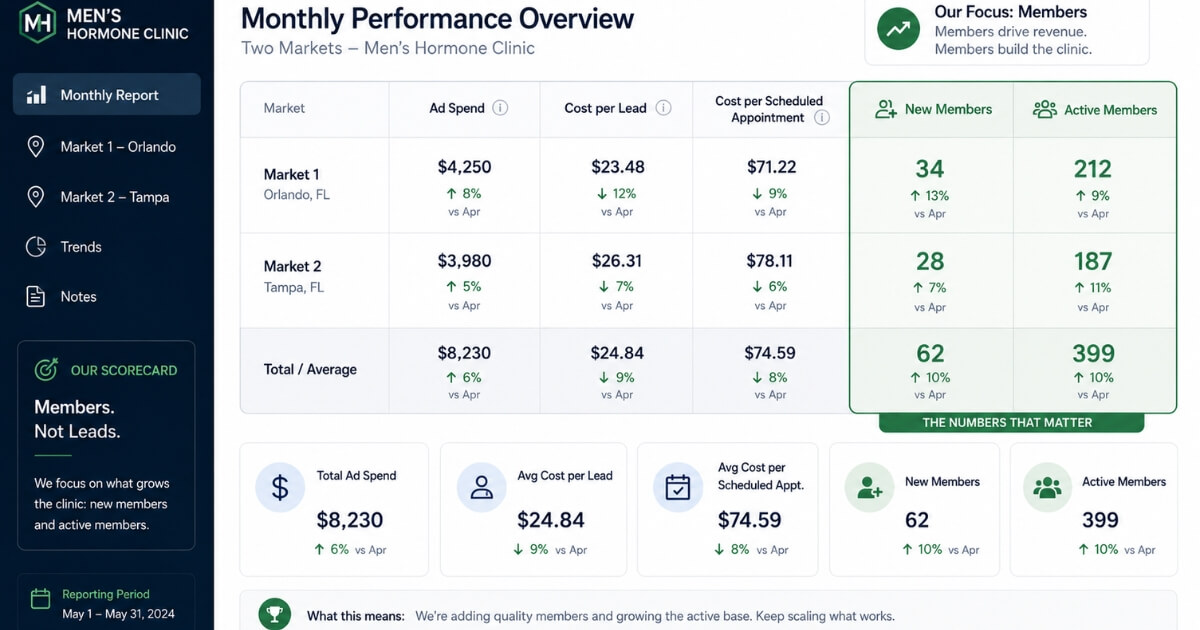
Task: Go to Market 2 – Tampa page
Action: coord(107,196)
